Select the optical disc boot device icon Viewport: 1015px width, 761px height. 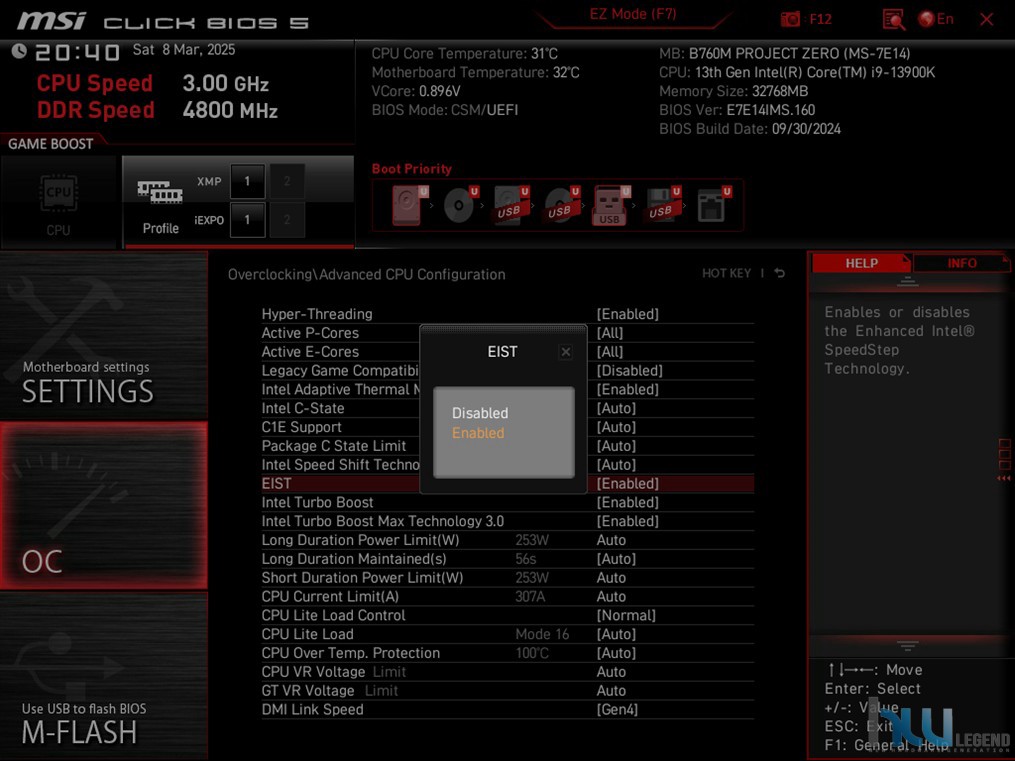[460, 205]
